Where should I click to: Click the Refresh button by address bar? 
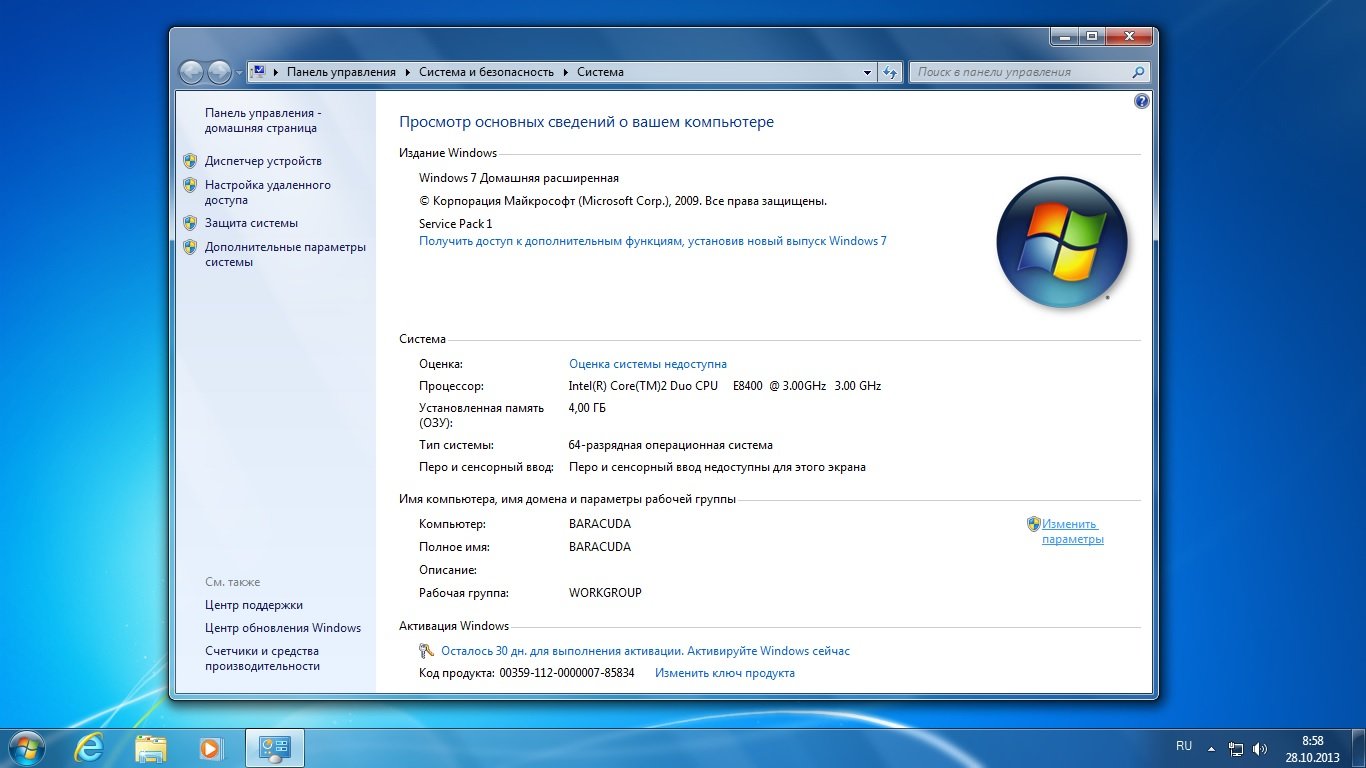(x=890, y=72)
